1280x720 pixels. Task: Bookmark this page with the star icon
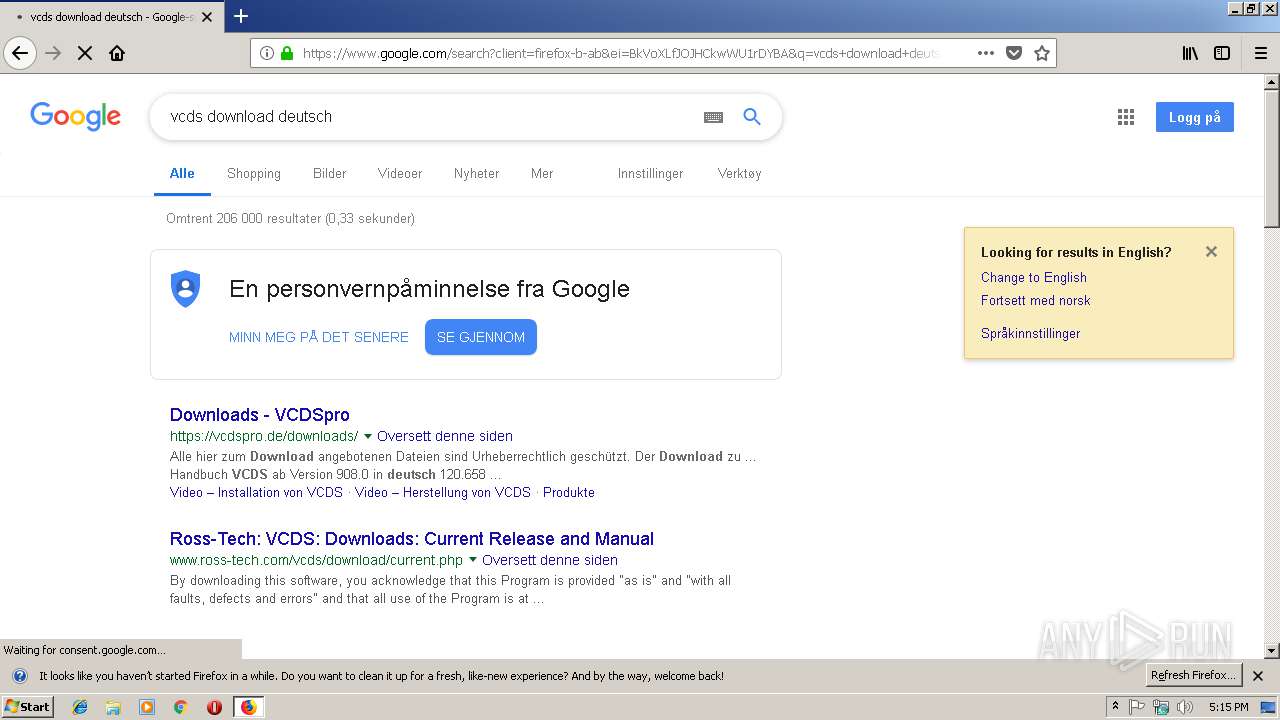pos(1042,53)
